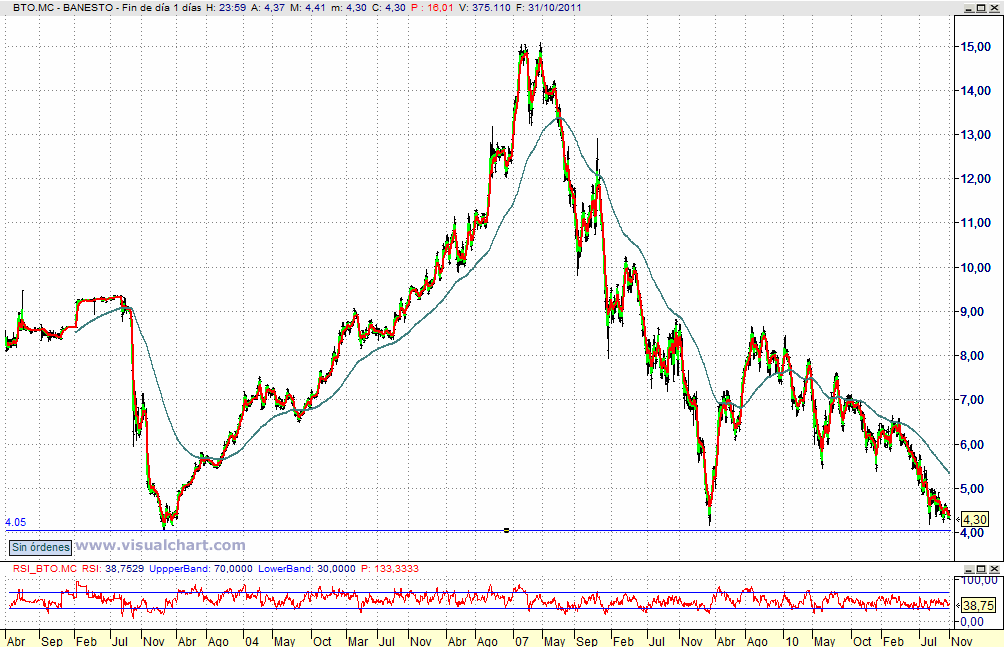
Task: Click the 6,00 price axis label
Action: tap(973, 445)
